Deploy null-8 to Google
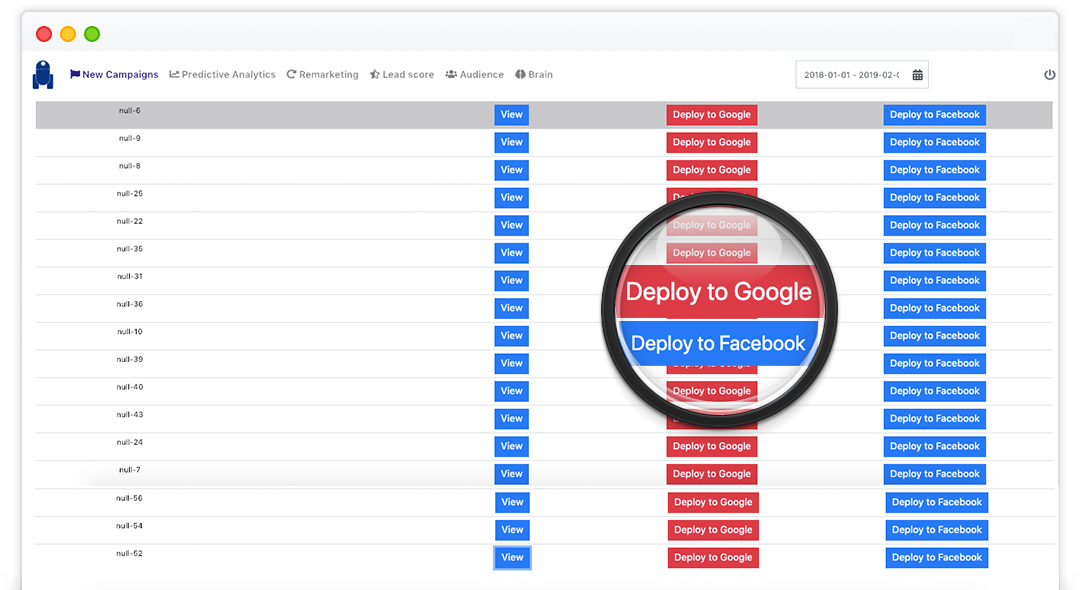This screenshot has width=1080, height=590. [712, 170]
